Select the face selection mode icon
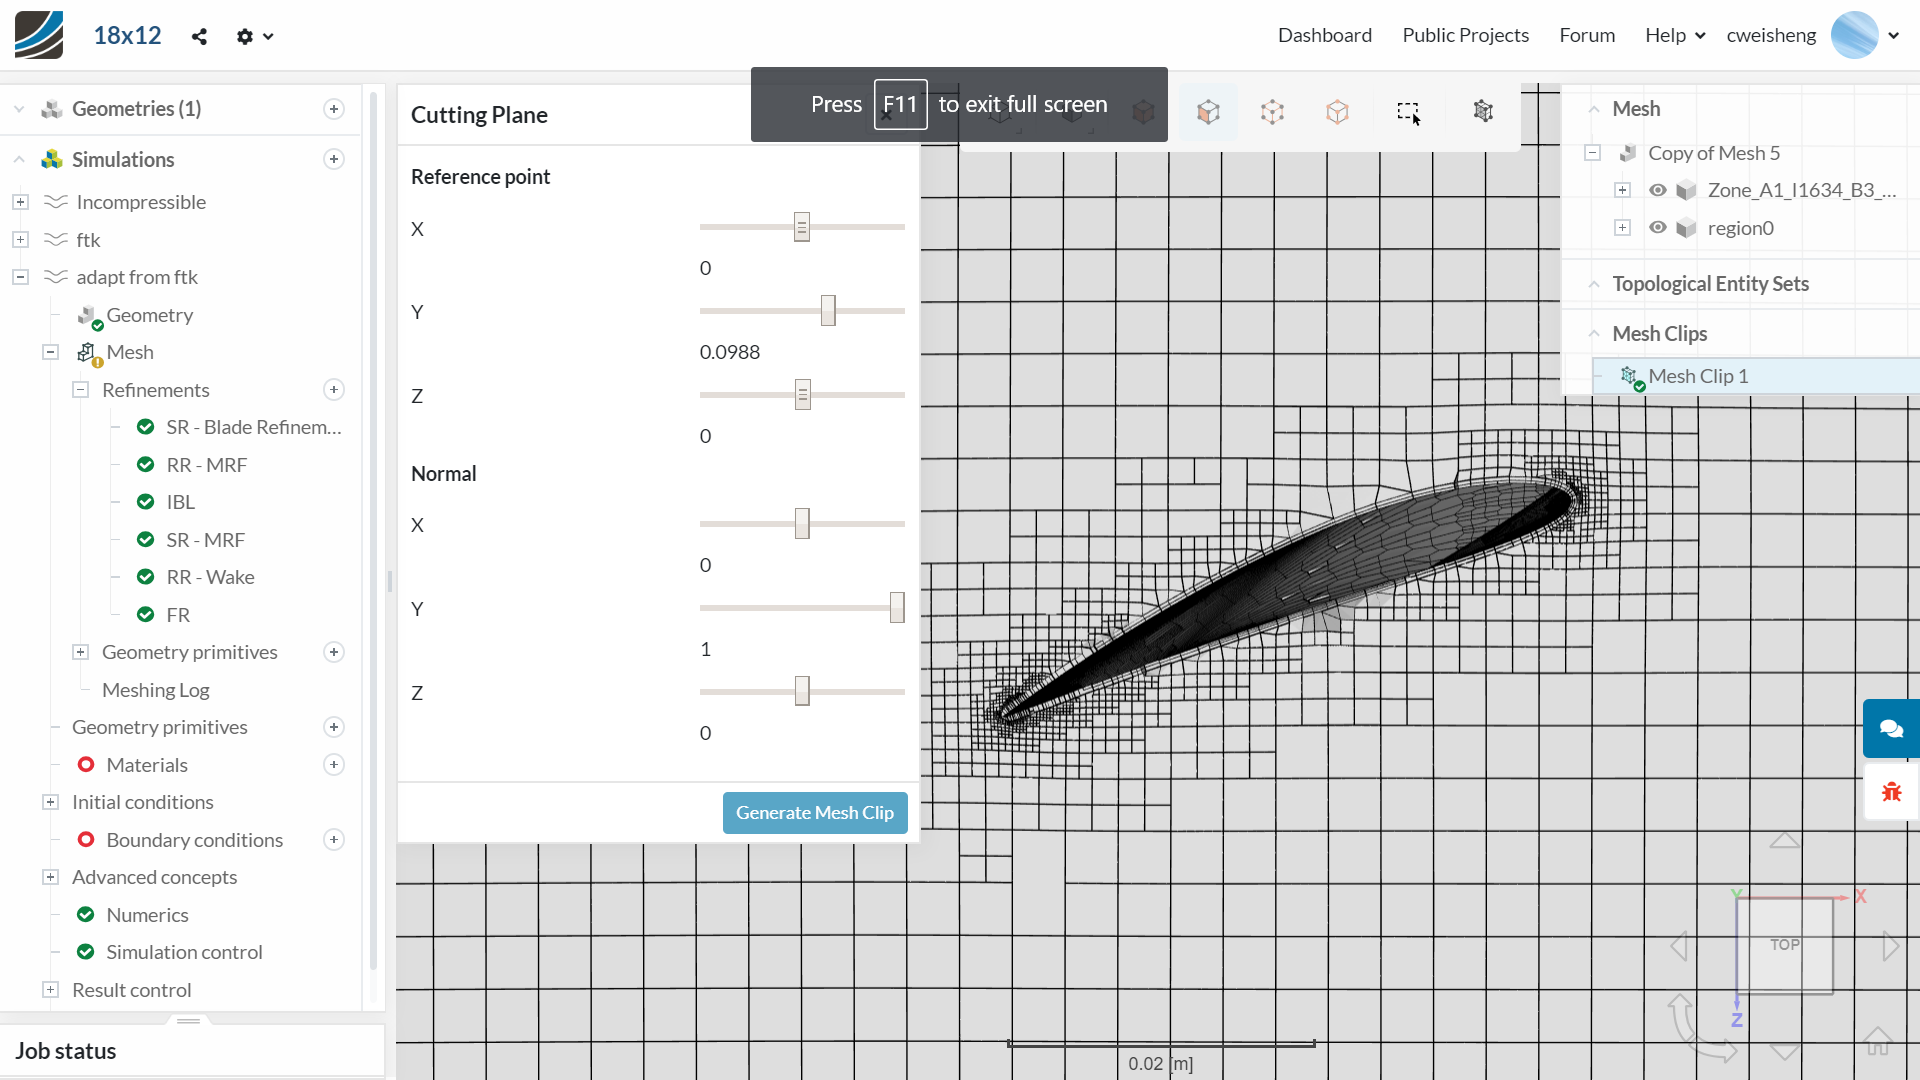Viewport: 1920px width, 1080px height. tap(1208, 112)
